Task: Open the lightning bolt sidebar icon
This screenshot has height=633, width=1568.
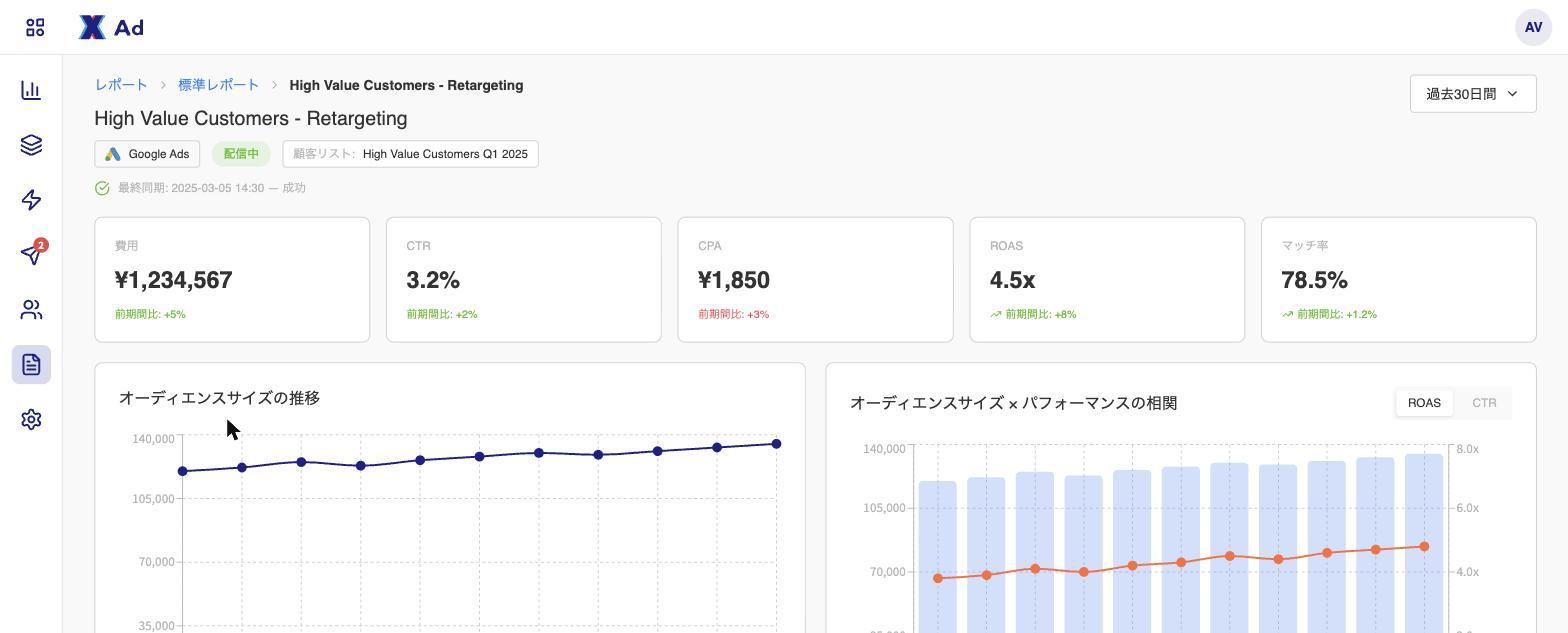Action: [31, 200]
